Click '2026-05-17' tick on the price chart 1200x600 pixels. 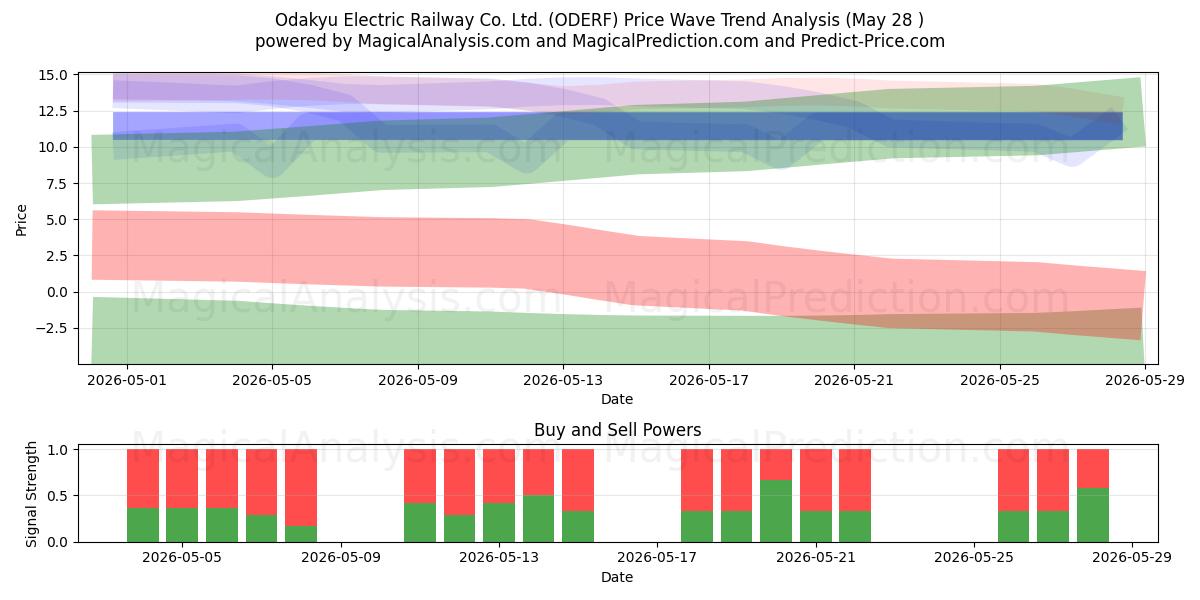709,380
